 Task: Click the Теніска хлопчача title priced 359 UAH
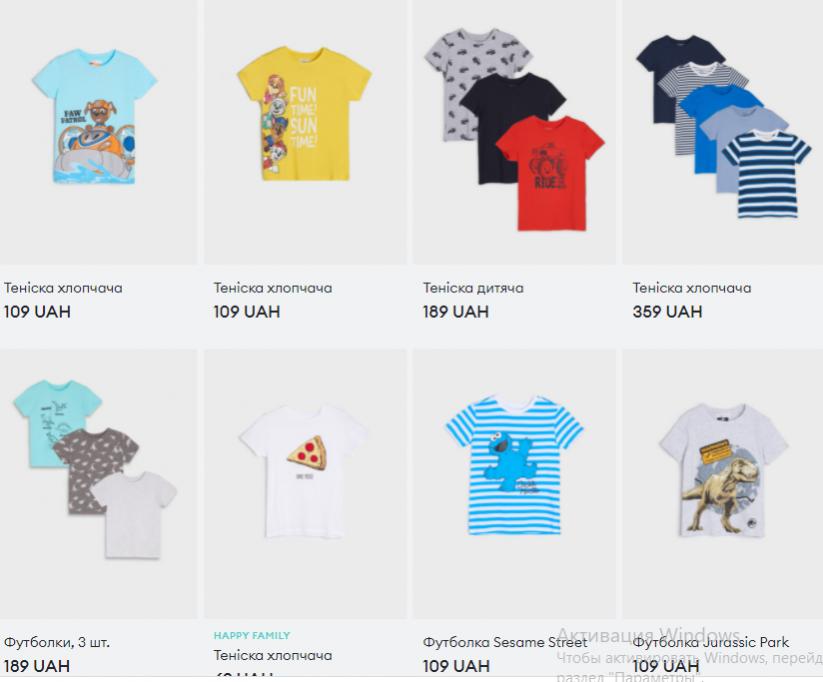coord(692,288)
